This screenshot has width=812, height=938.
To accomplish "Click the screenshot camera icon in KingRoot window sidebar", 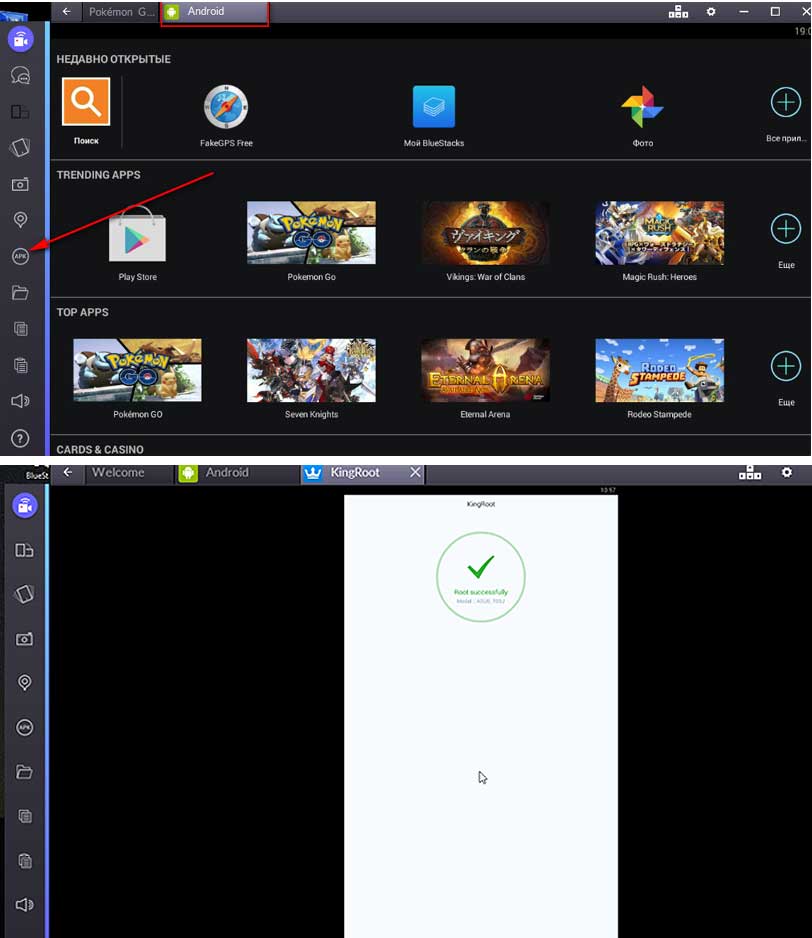I will pos(25,639).
